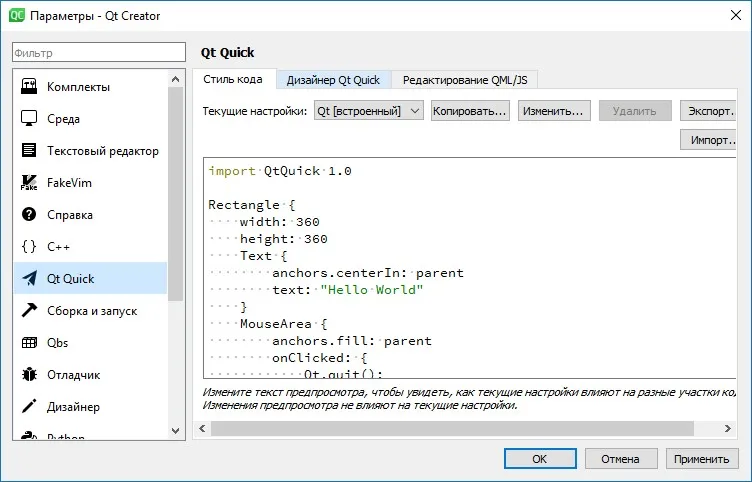Open the Build & Run (Сборка и запуск) hammer icon
The image size is (752, 482).
[29, 310]
